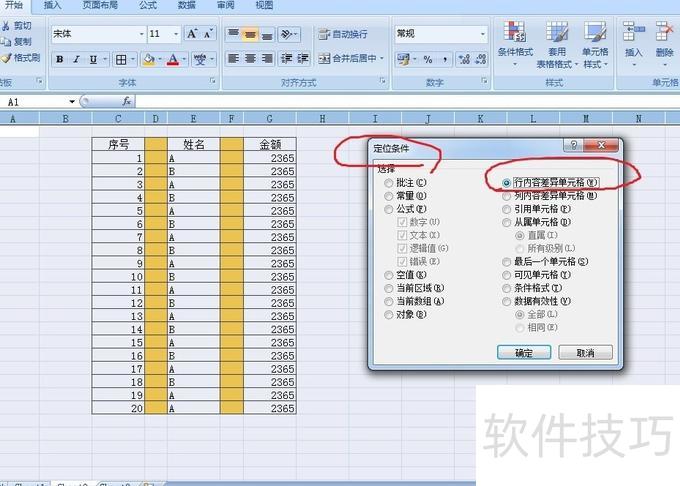680x486 pixels.
Task: Increase decimal places
Action: tap(464, 59)
